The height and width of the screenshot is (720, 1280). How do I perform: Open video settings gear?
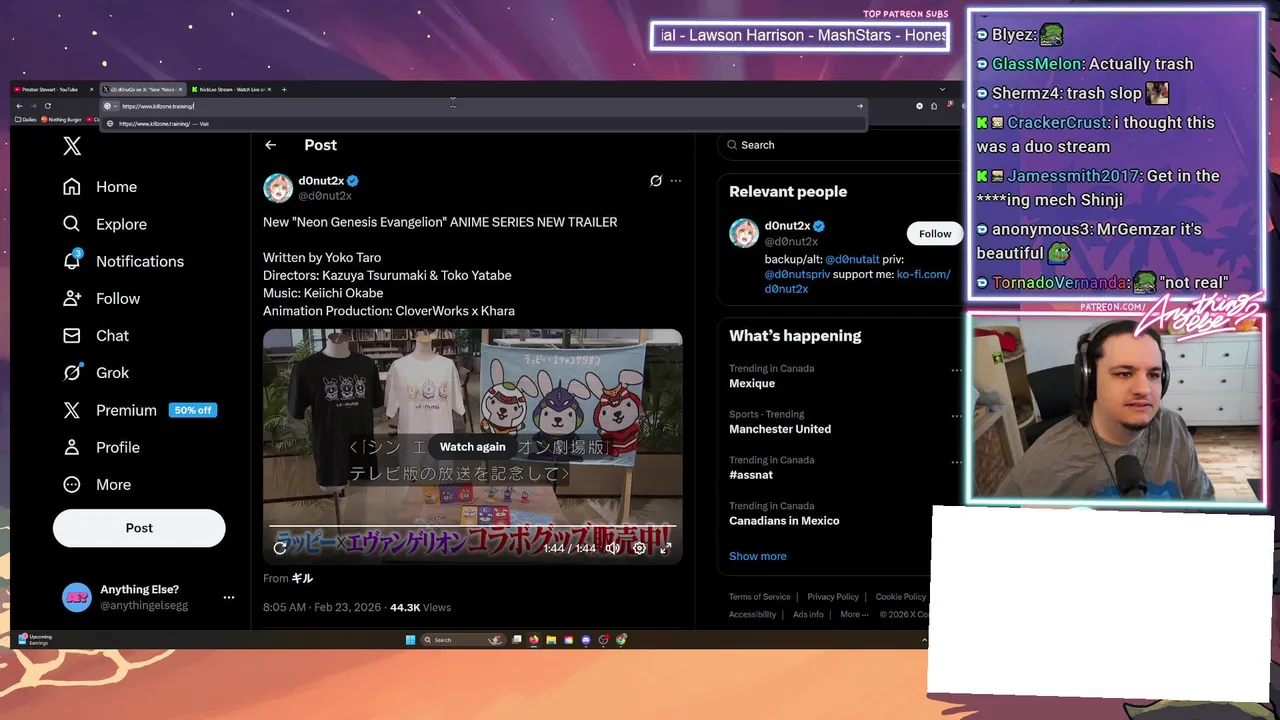point(639,548)
